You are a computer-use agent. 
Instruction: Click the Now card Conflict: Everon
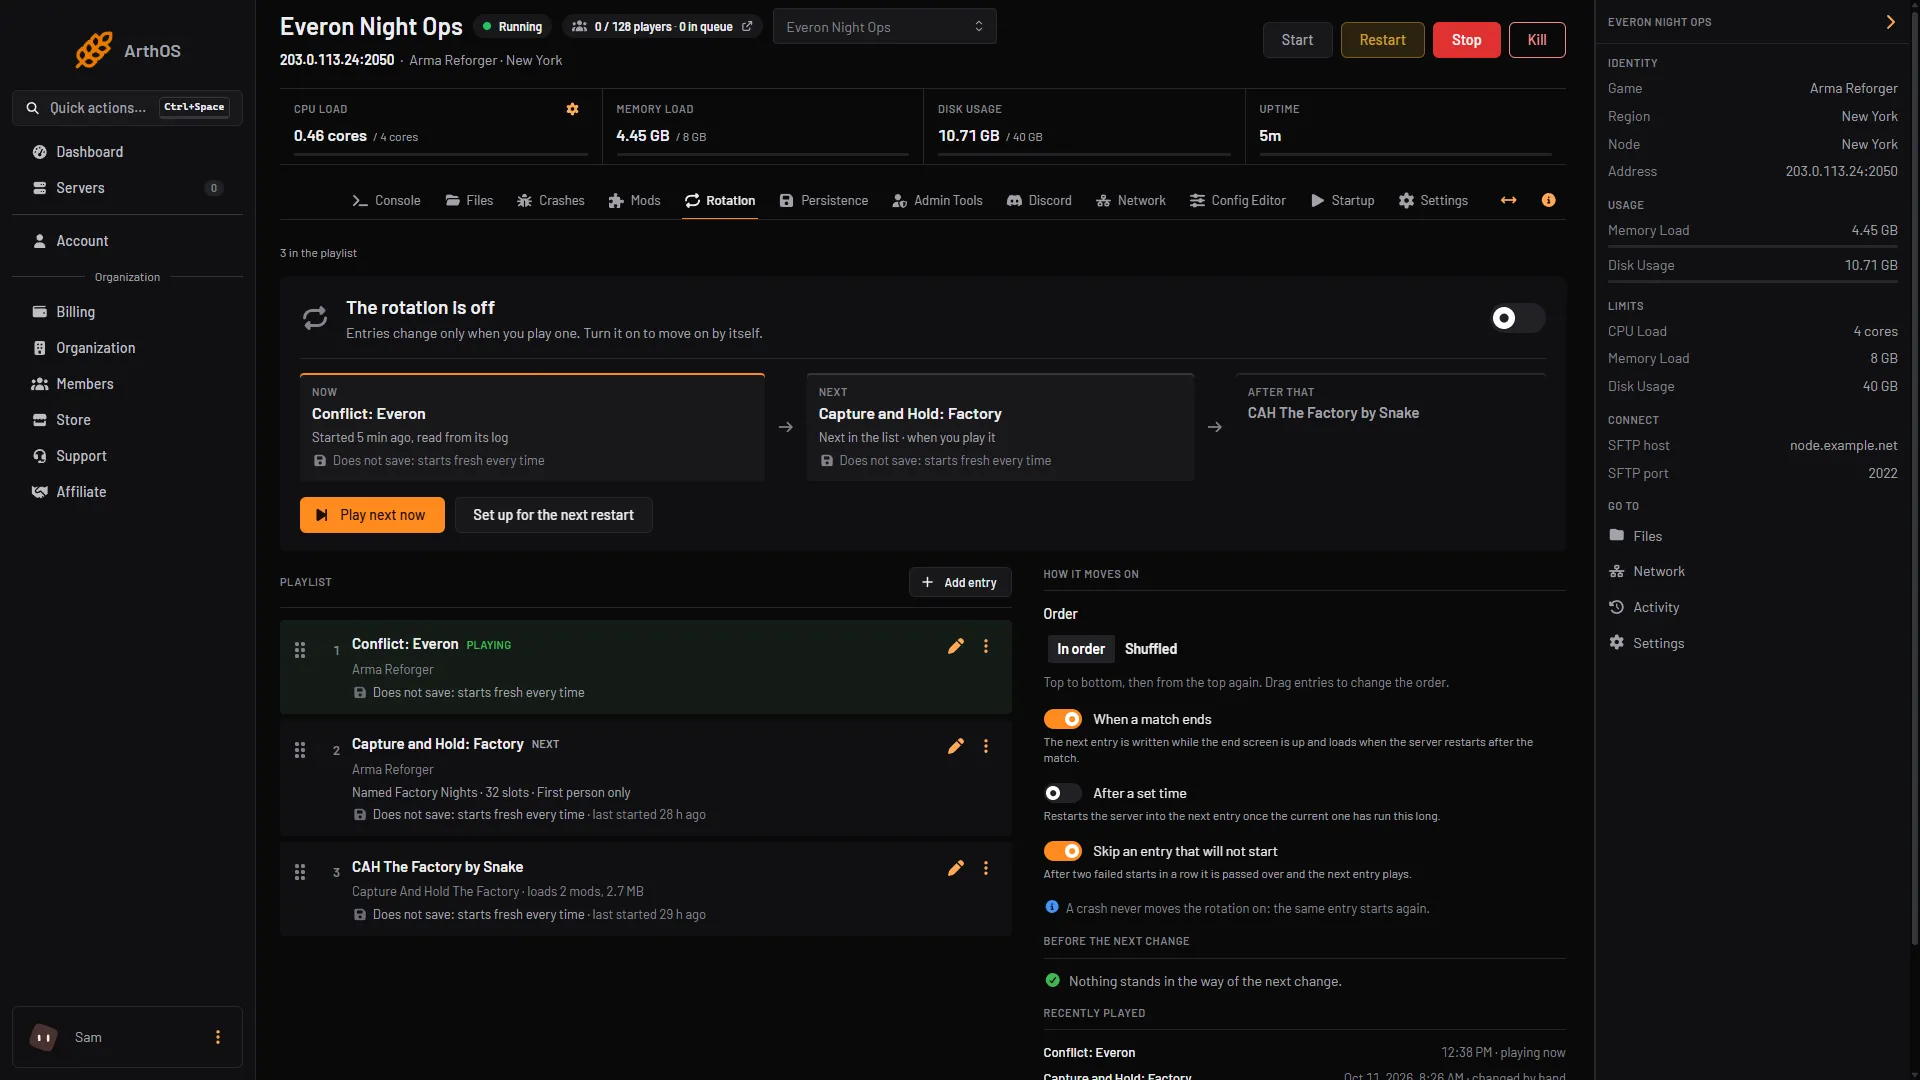tap(532, 427)
